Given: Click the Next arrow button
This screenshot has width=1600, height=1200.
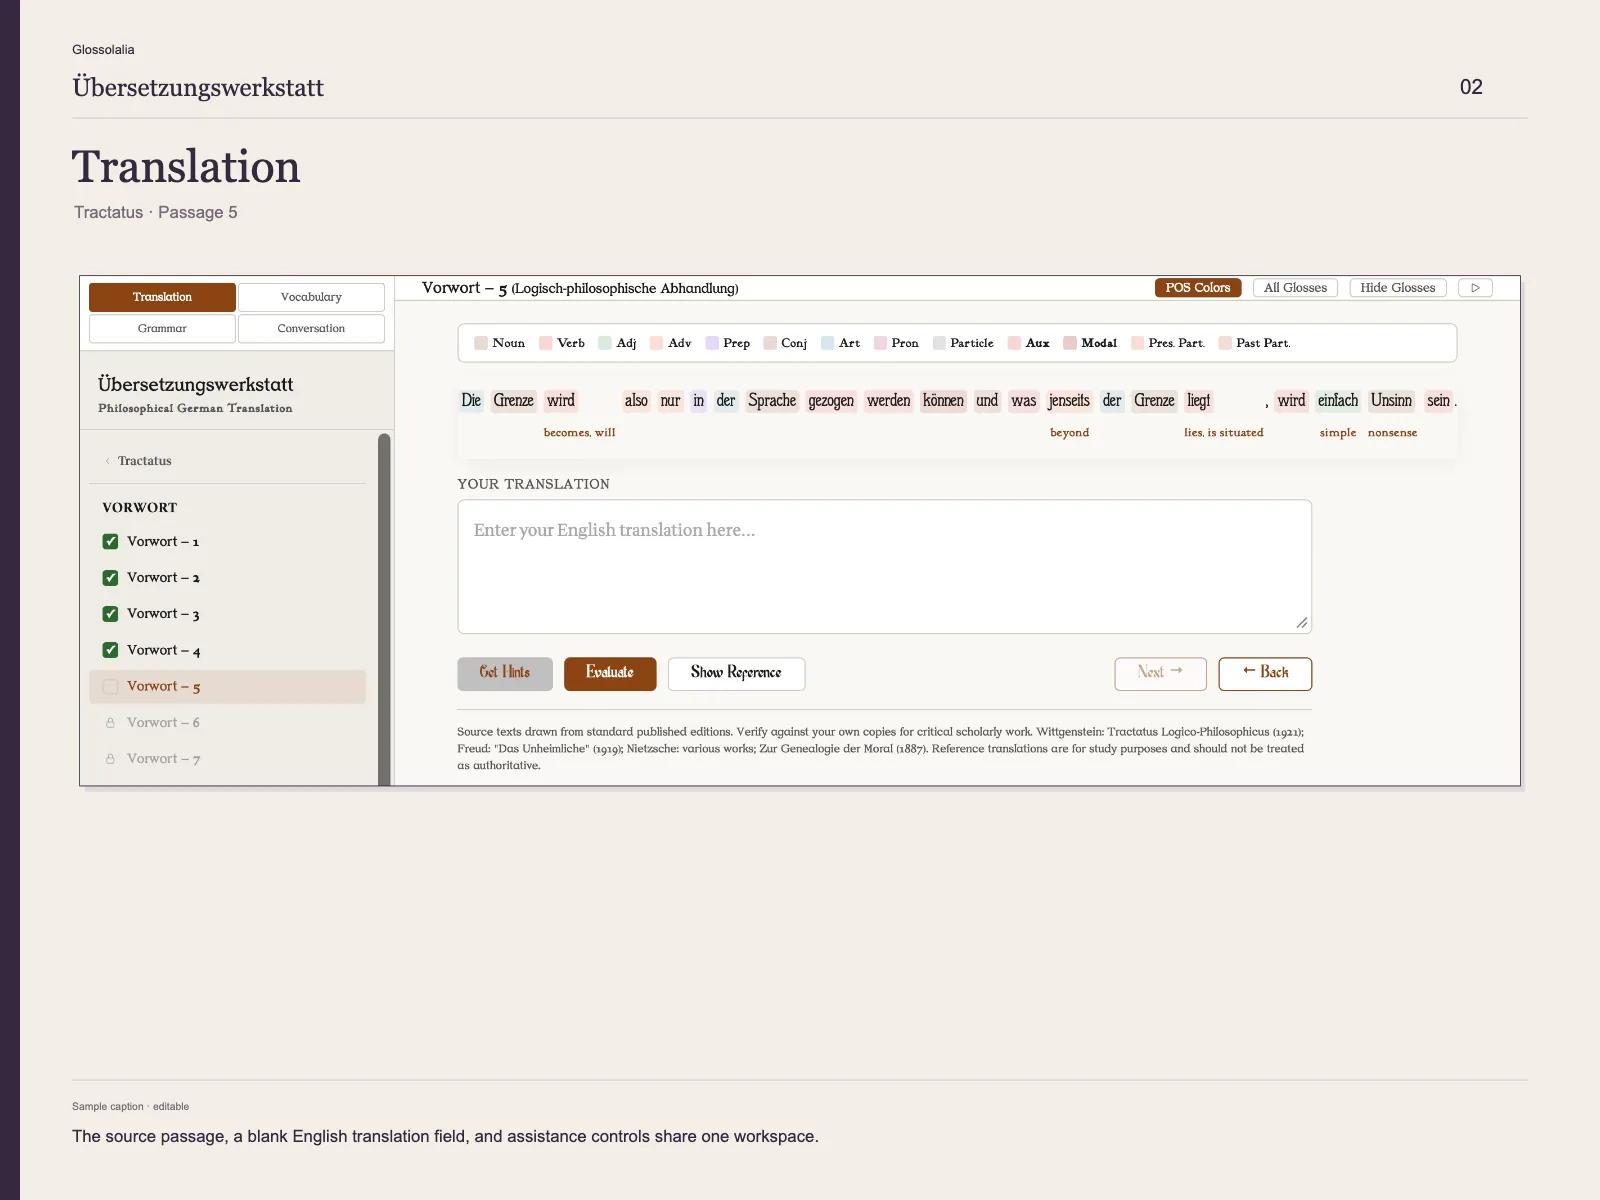Looking at the screenshot, I should tap(1160, 674).
